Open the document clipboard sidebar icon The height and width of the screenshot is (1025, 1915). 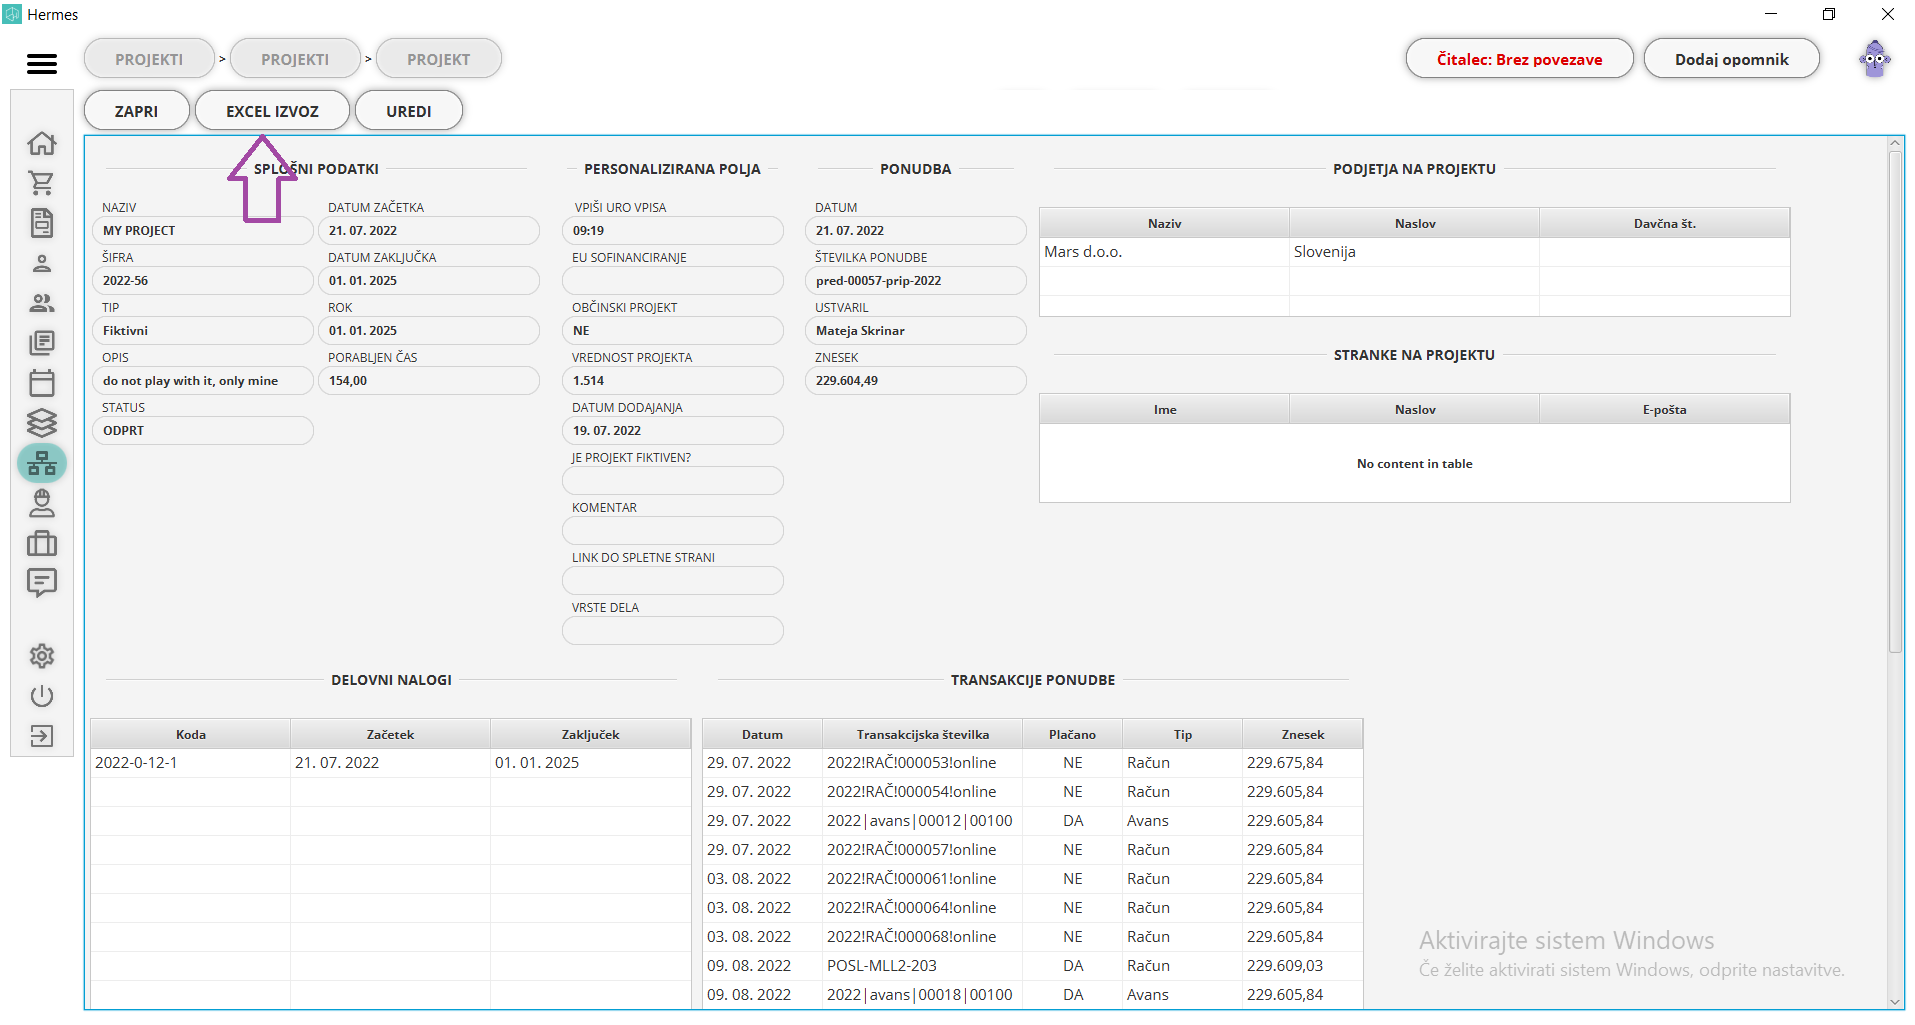41,223
